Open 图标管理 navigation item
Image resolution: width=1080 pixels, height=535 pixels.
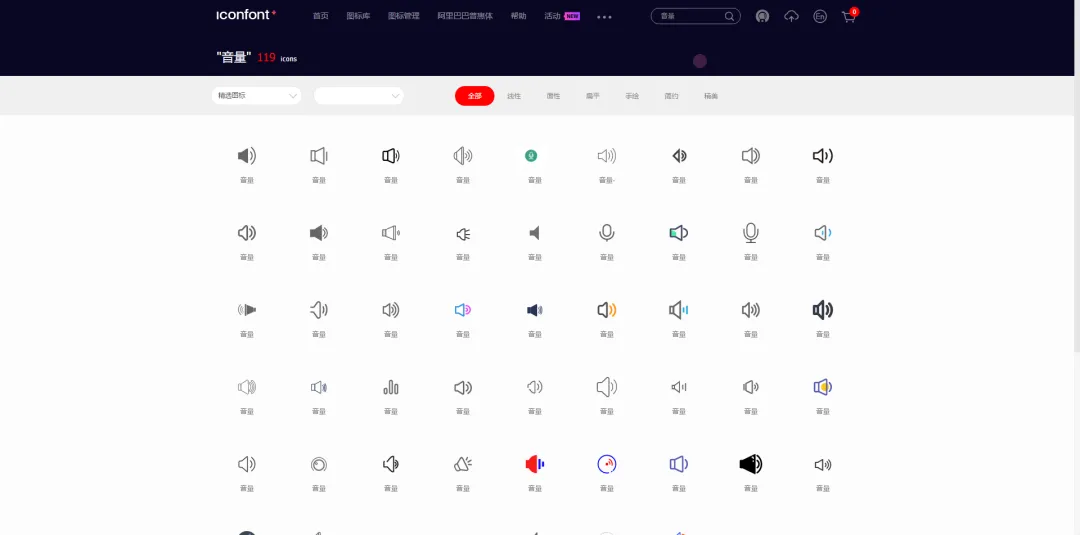(x=404, y=17)
